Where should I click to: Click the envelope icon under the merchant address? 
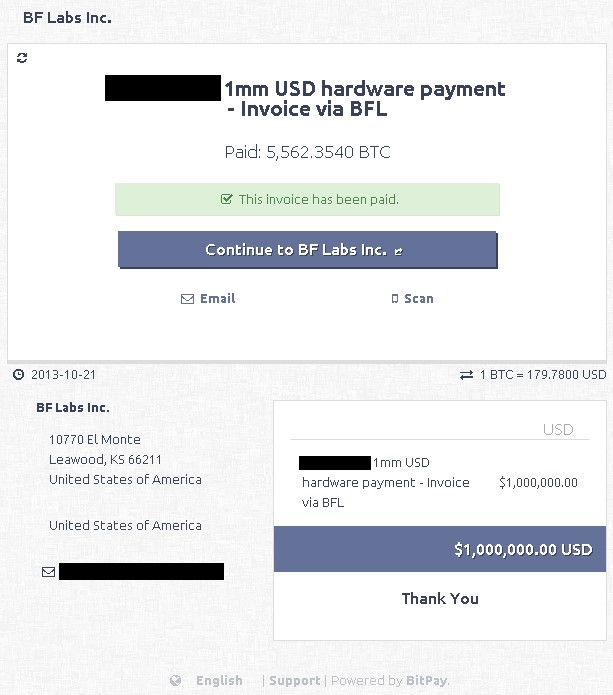click(x=48, y=572)
